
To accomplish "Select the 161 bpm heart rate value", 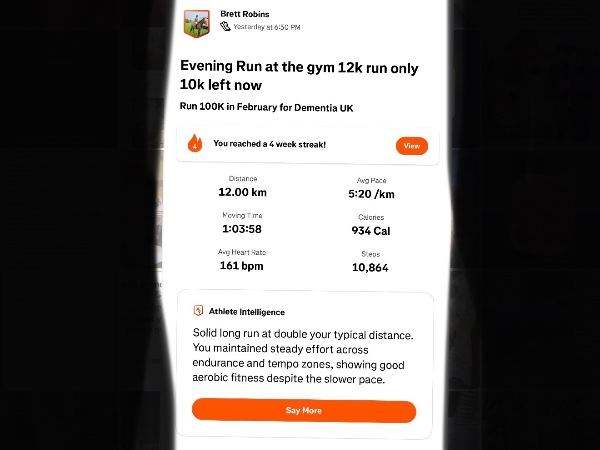I will pyautogui.click(x=241, y=266).
